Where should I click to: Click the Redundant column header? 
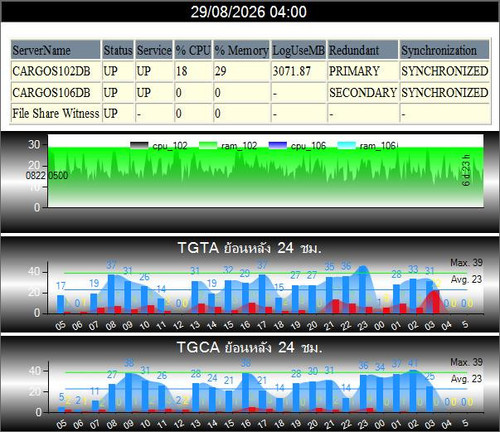point(363,50)
